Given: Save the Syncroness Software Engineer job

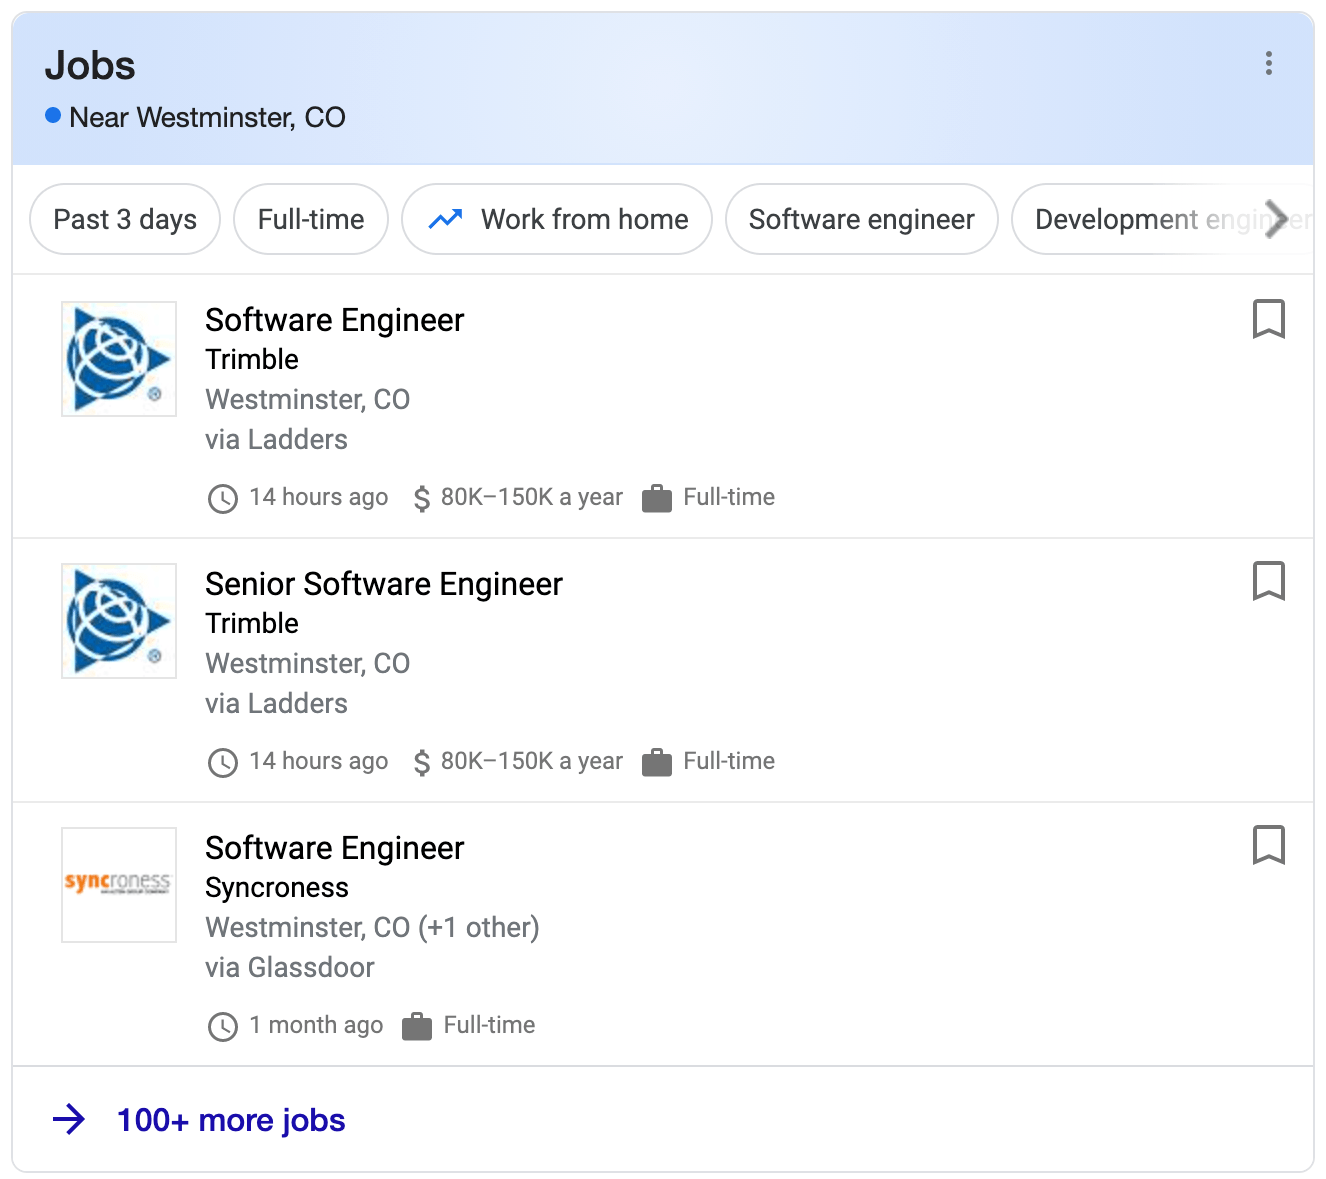Looking at the screenshot, I should 1268,846.
